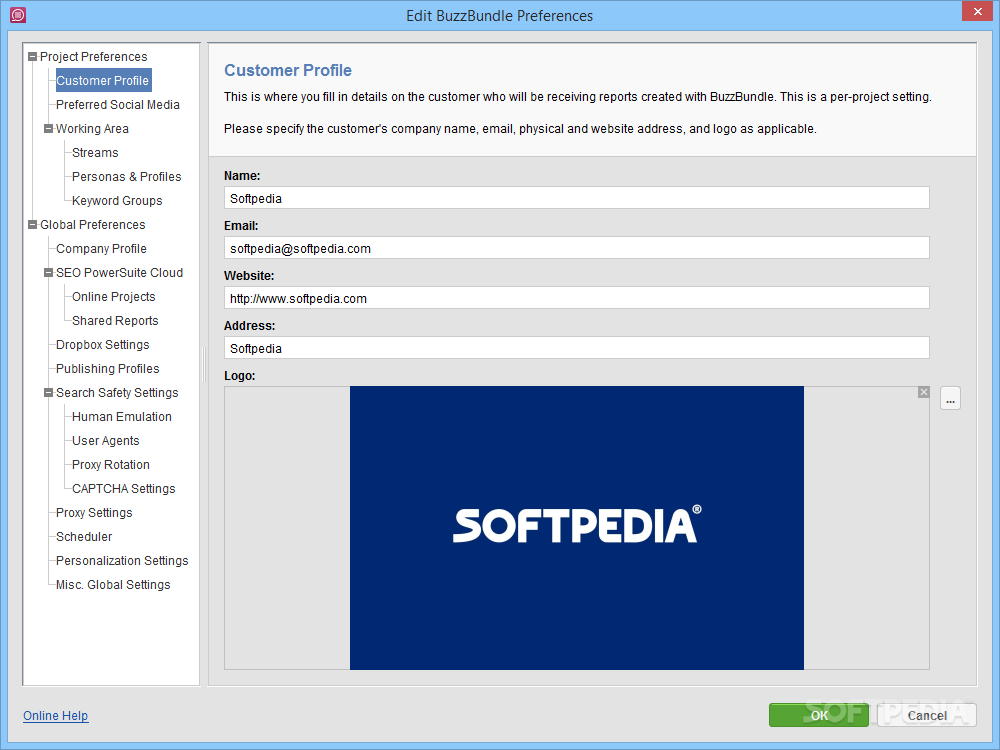
Task: Collapse the SEO PowerSuite Cloud node
Action: 48,273
